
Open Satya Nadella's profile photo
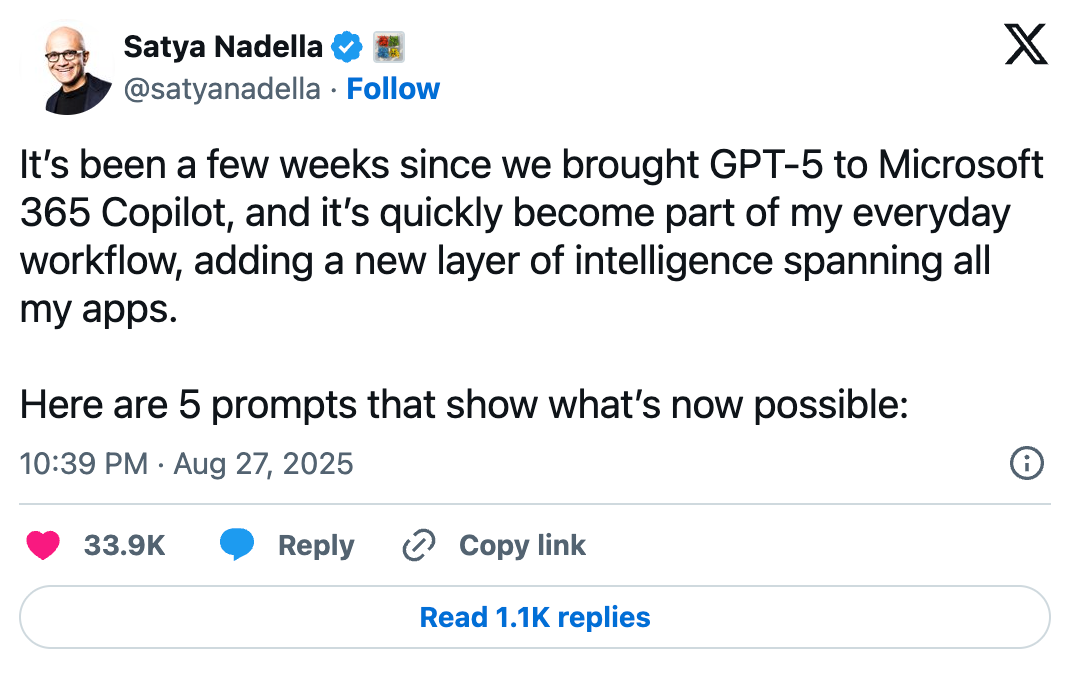click(x=78, y=68)
